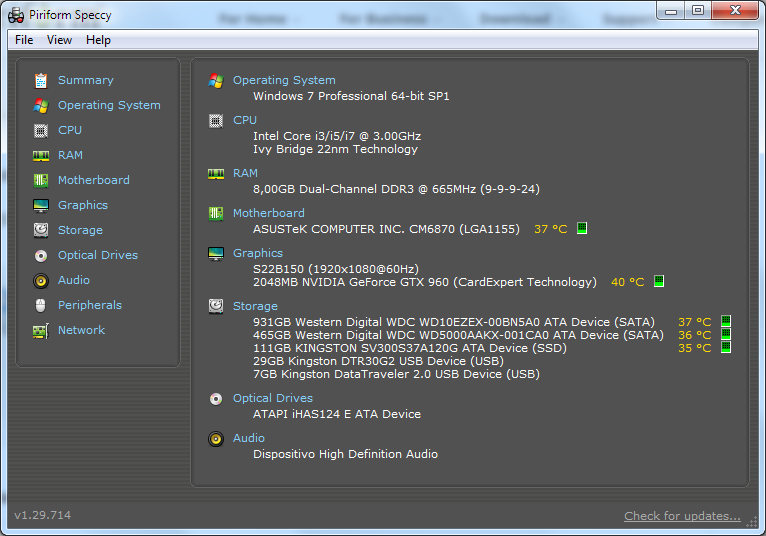Open the Network section in sidebar

tap(82, 330)
